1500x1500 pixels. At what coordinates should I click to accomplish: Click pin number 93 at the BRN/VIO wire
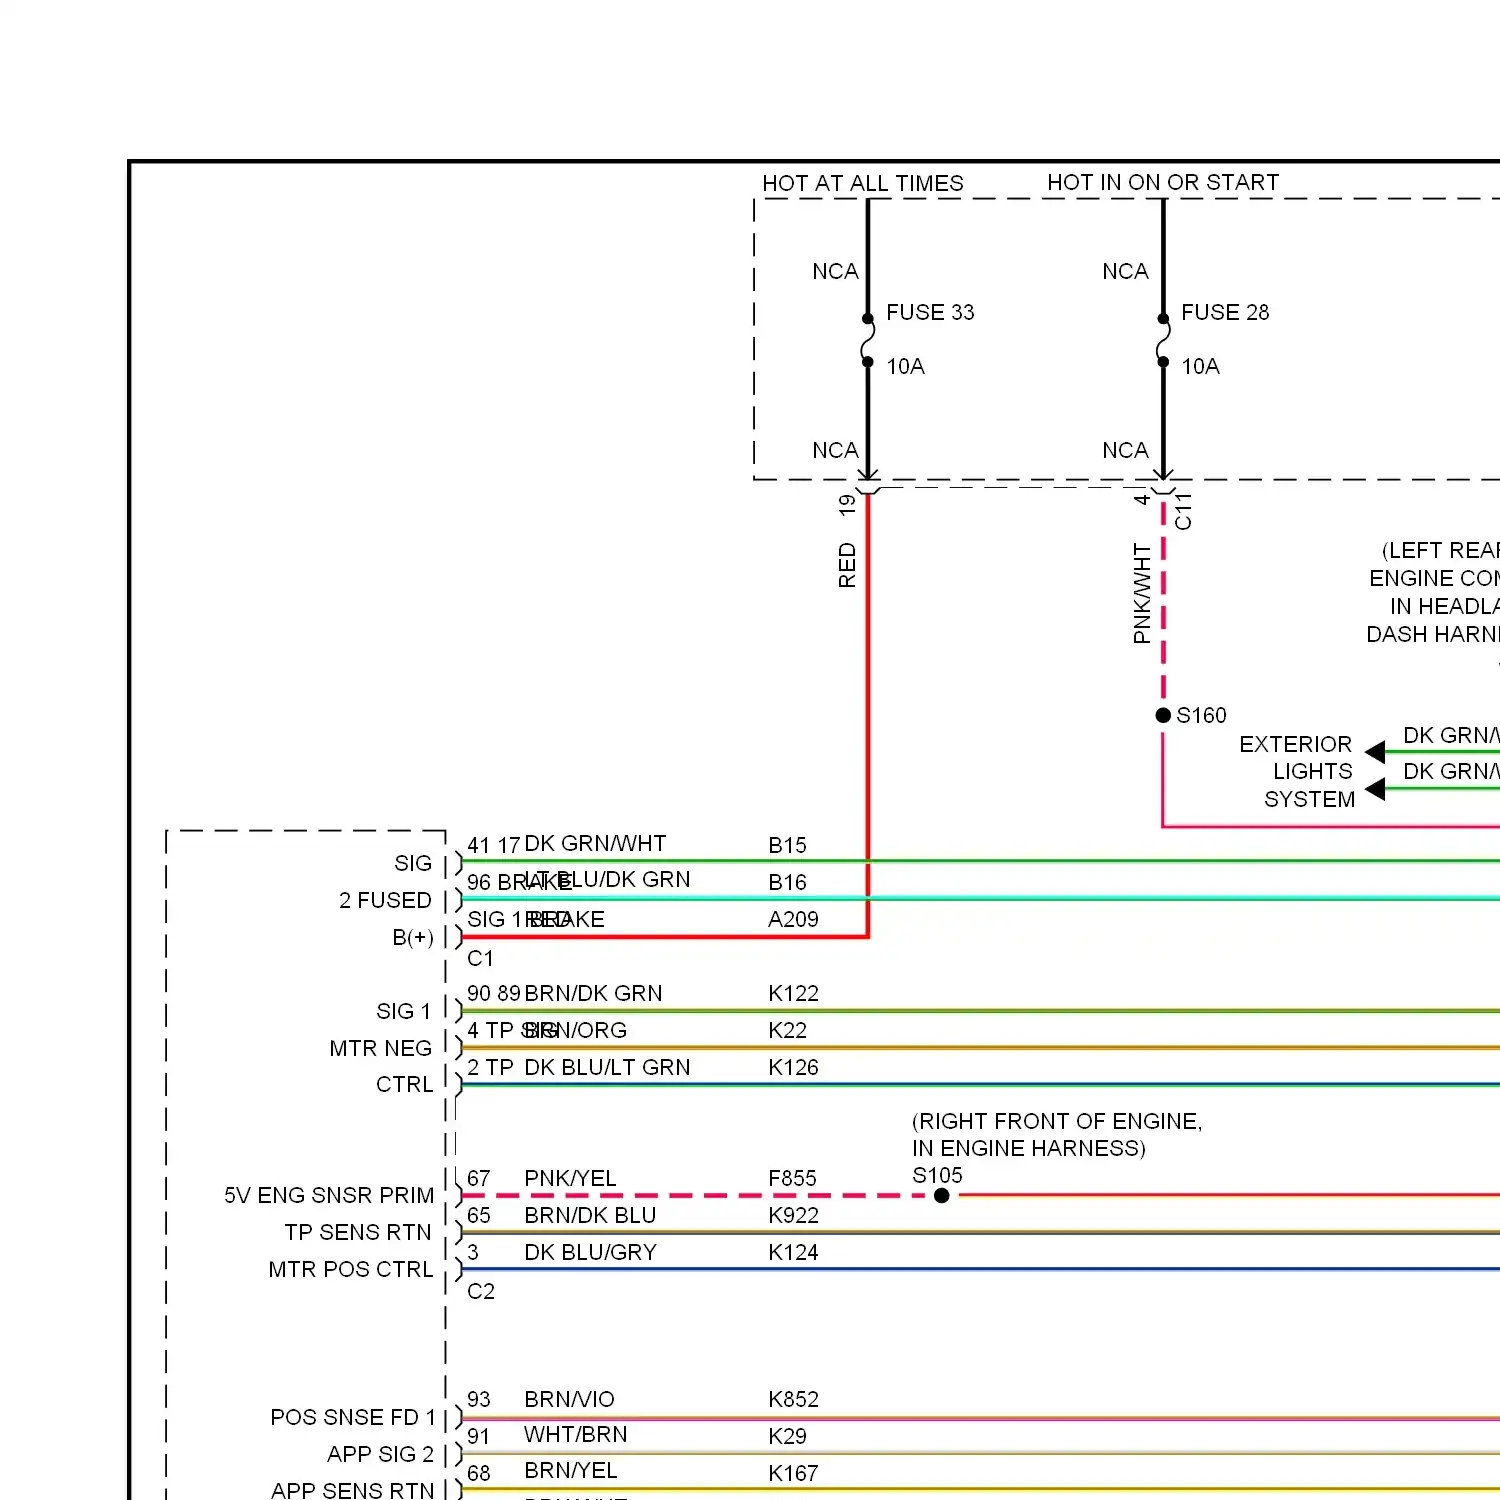click(x=479, y=1399)
